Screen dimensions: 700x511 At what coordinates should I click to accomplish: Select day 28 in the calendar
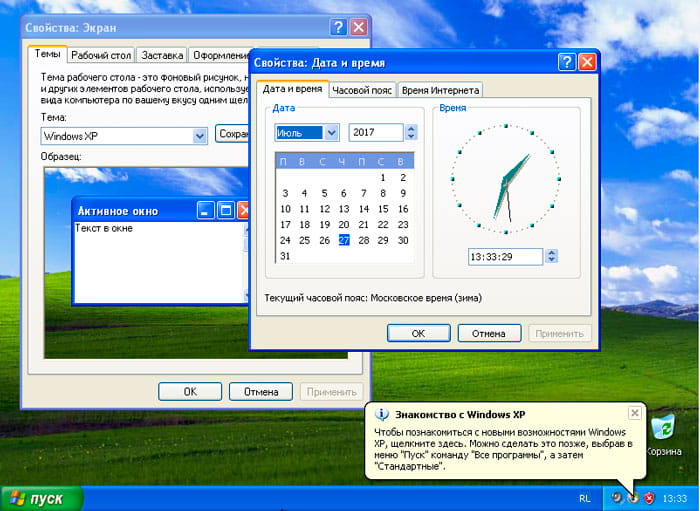coord(363,240)
